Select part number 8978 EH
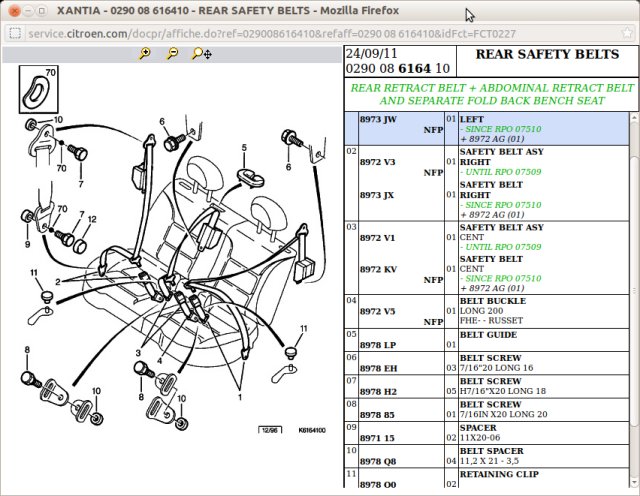Viewport: 640px width, 496px height. coord(378,368)
